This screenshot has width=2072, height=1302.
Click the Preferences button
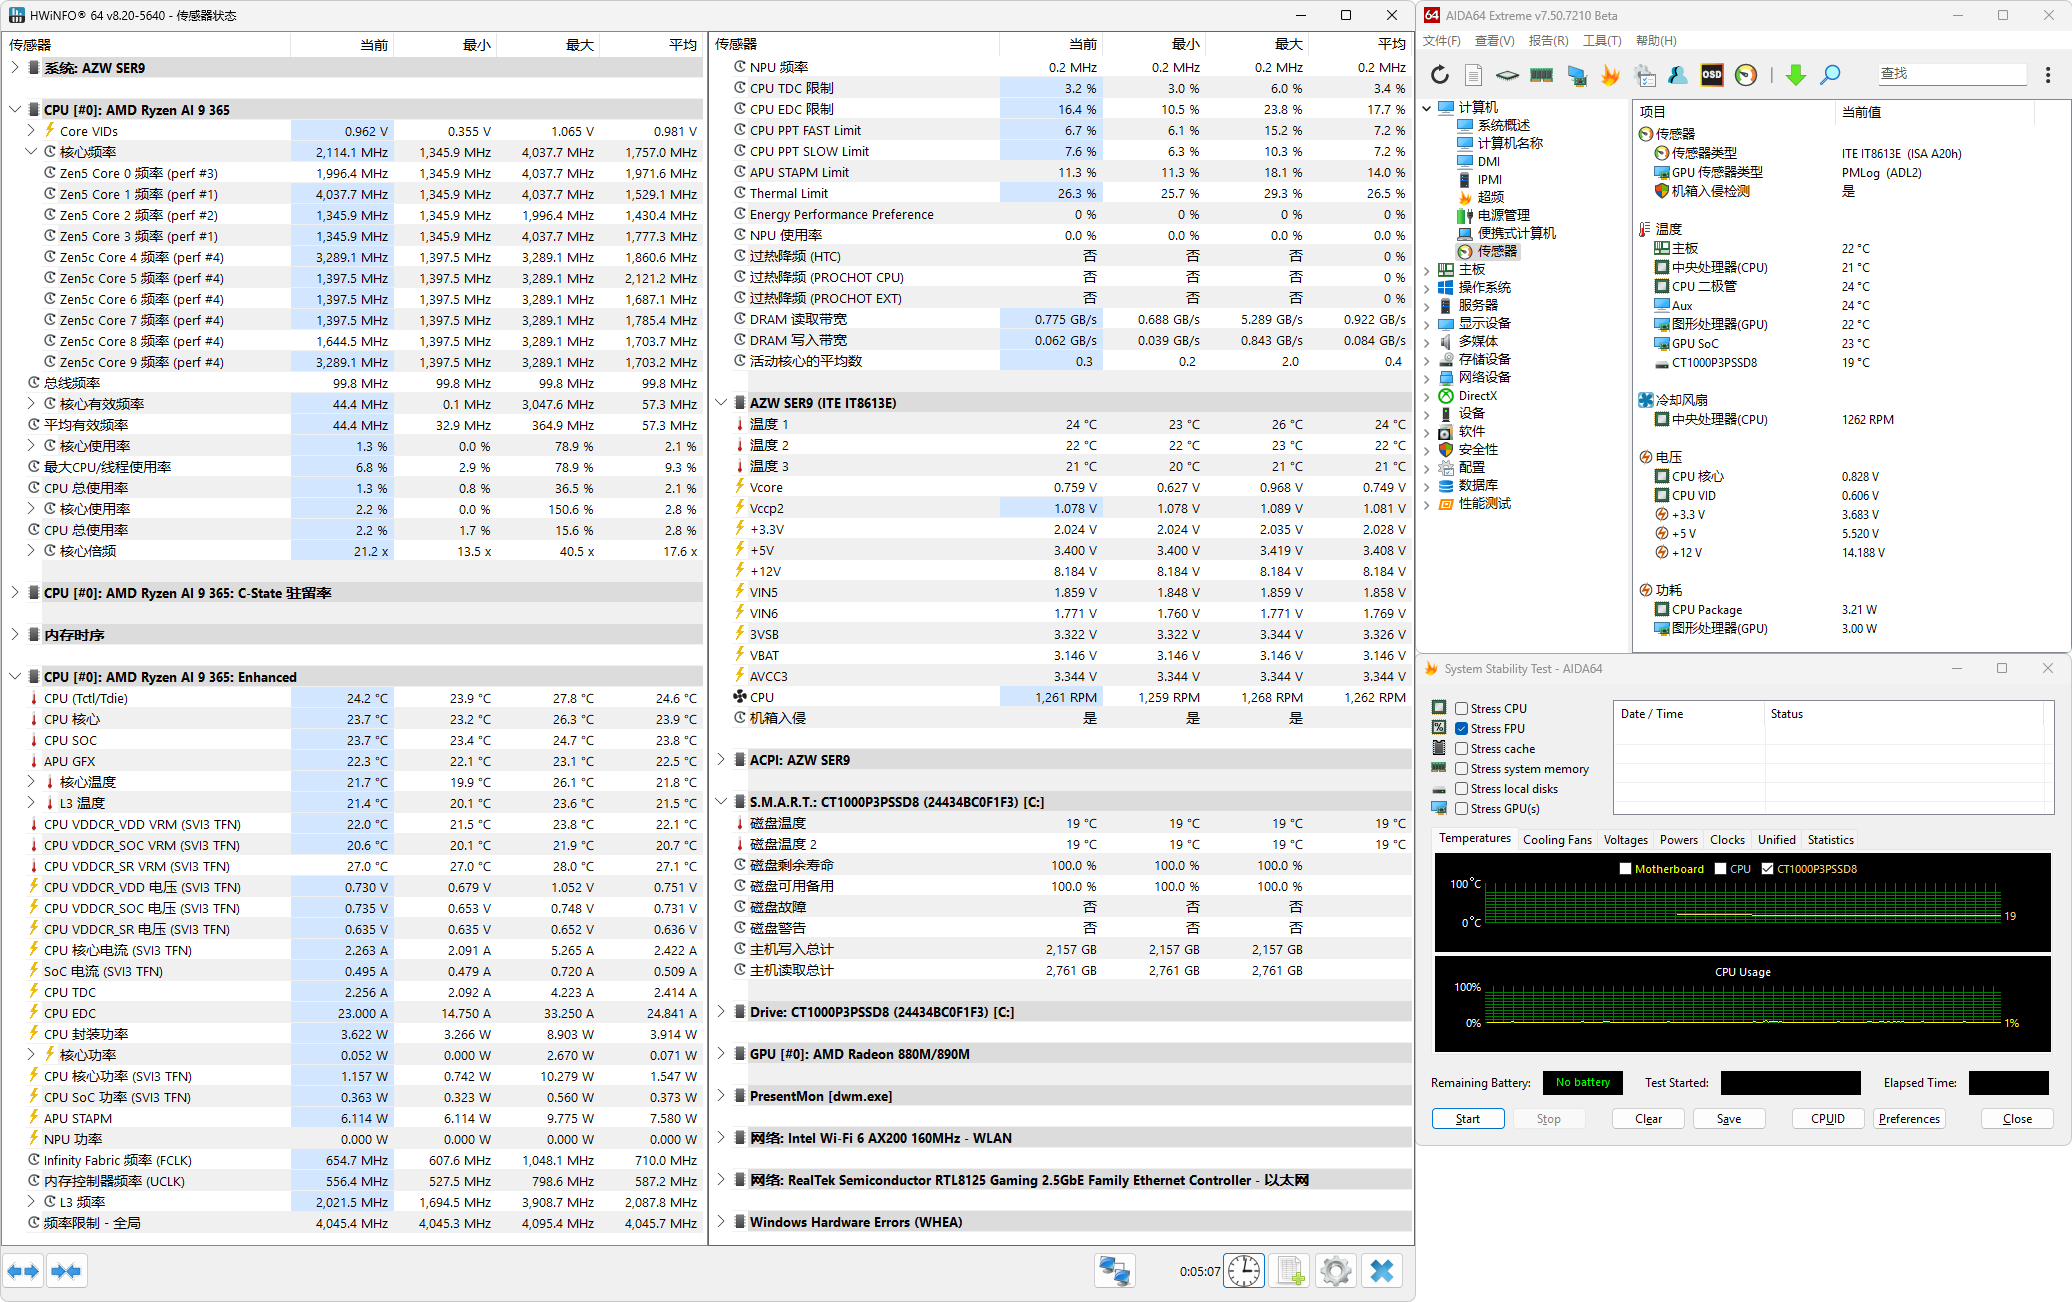pyautogui.click(x=1908, y=1119)
